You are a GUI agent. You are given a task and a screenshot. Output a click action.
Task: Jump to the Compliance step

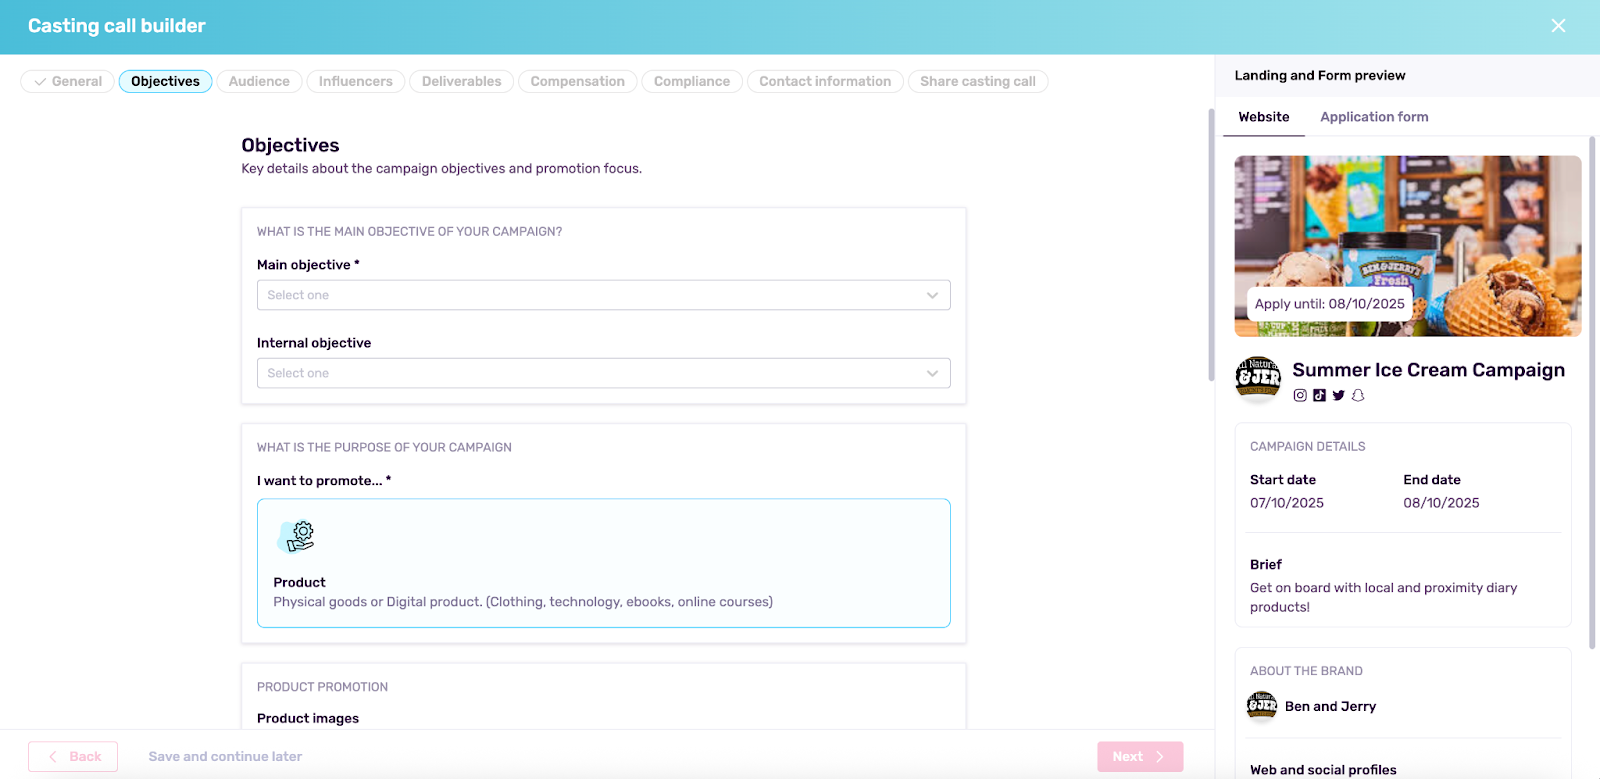click(692, 81)
